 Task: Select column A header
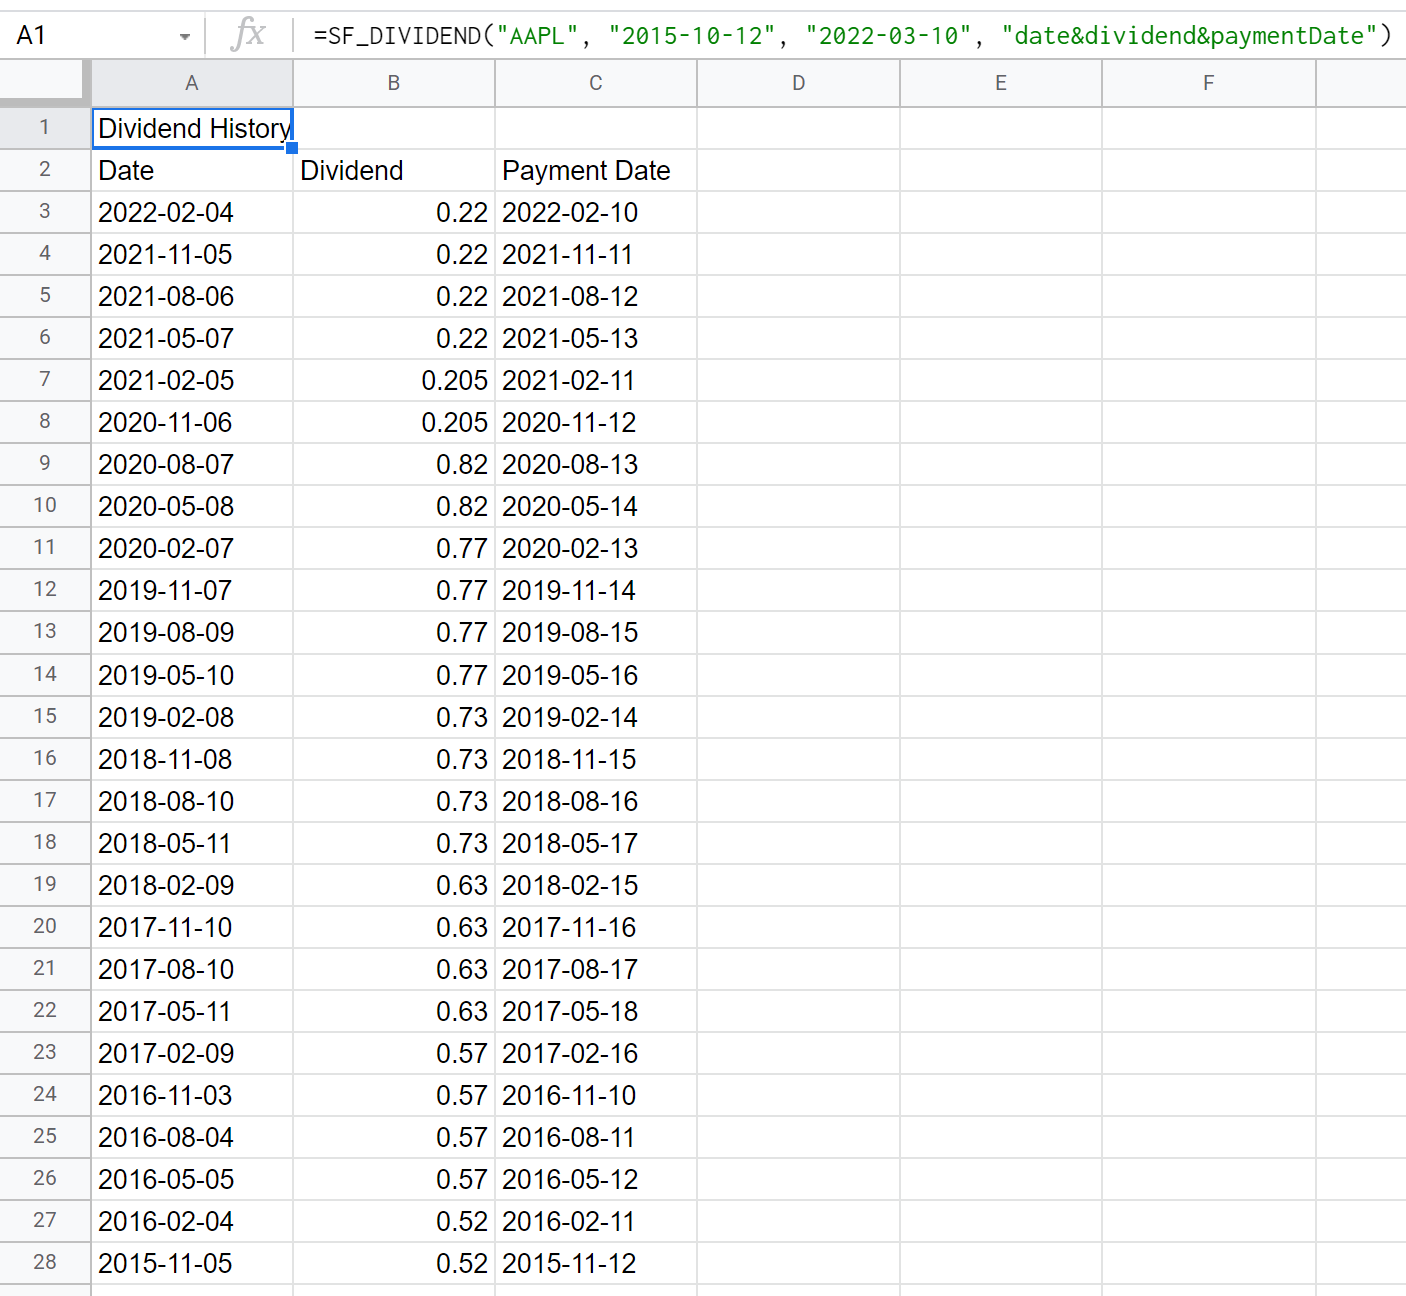tap(192, 83)
